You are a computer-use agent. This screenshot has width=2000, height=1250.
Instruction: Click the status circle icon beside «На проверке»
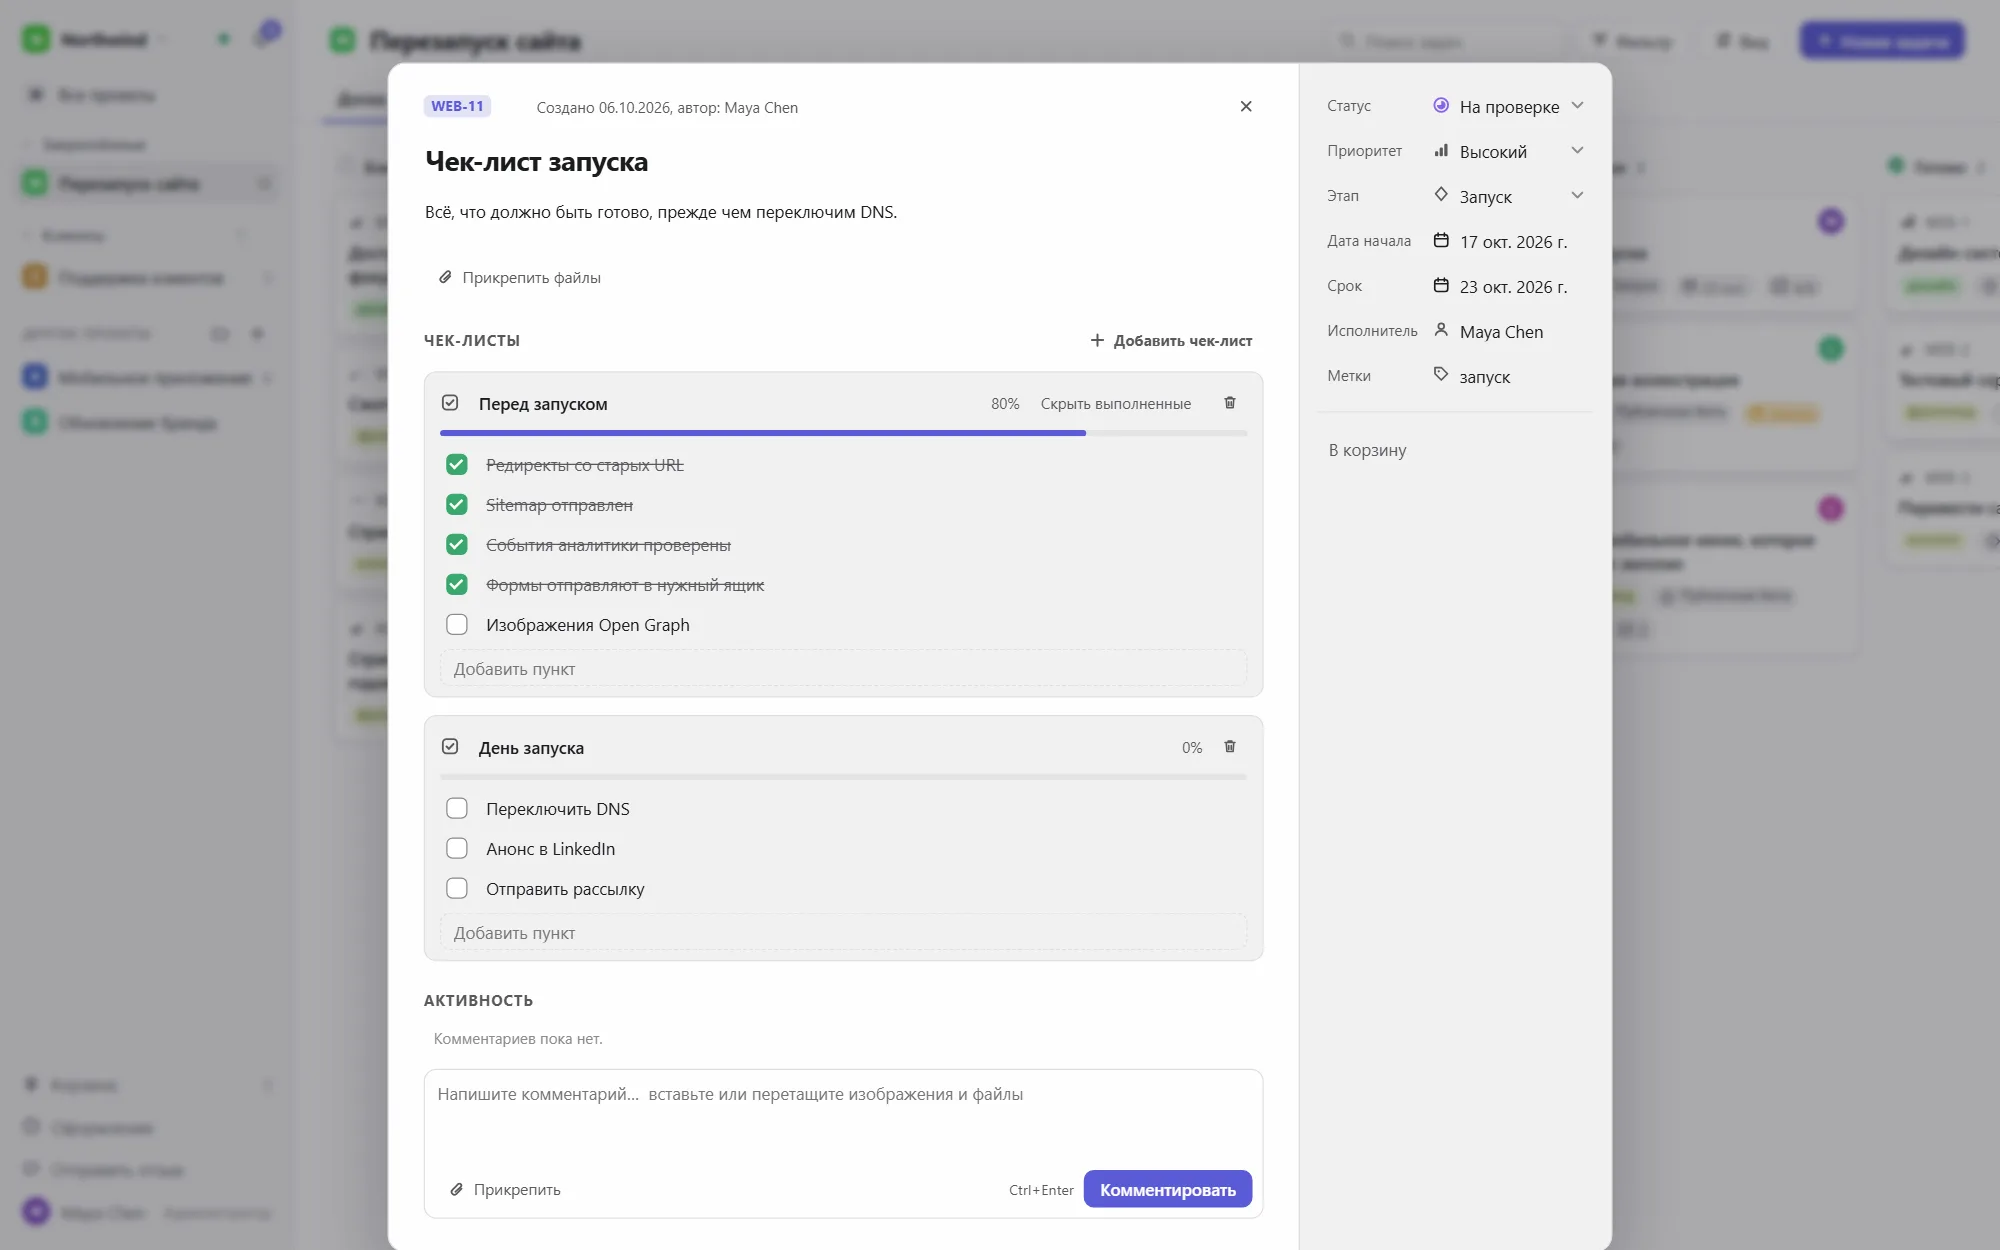(x=1441, y=105)
